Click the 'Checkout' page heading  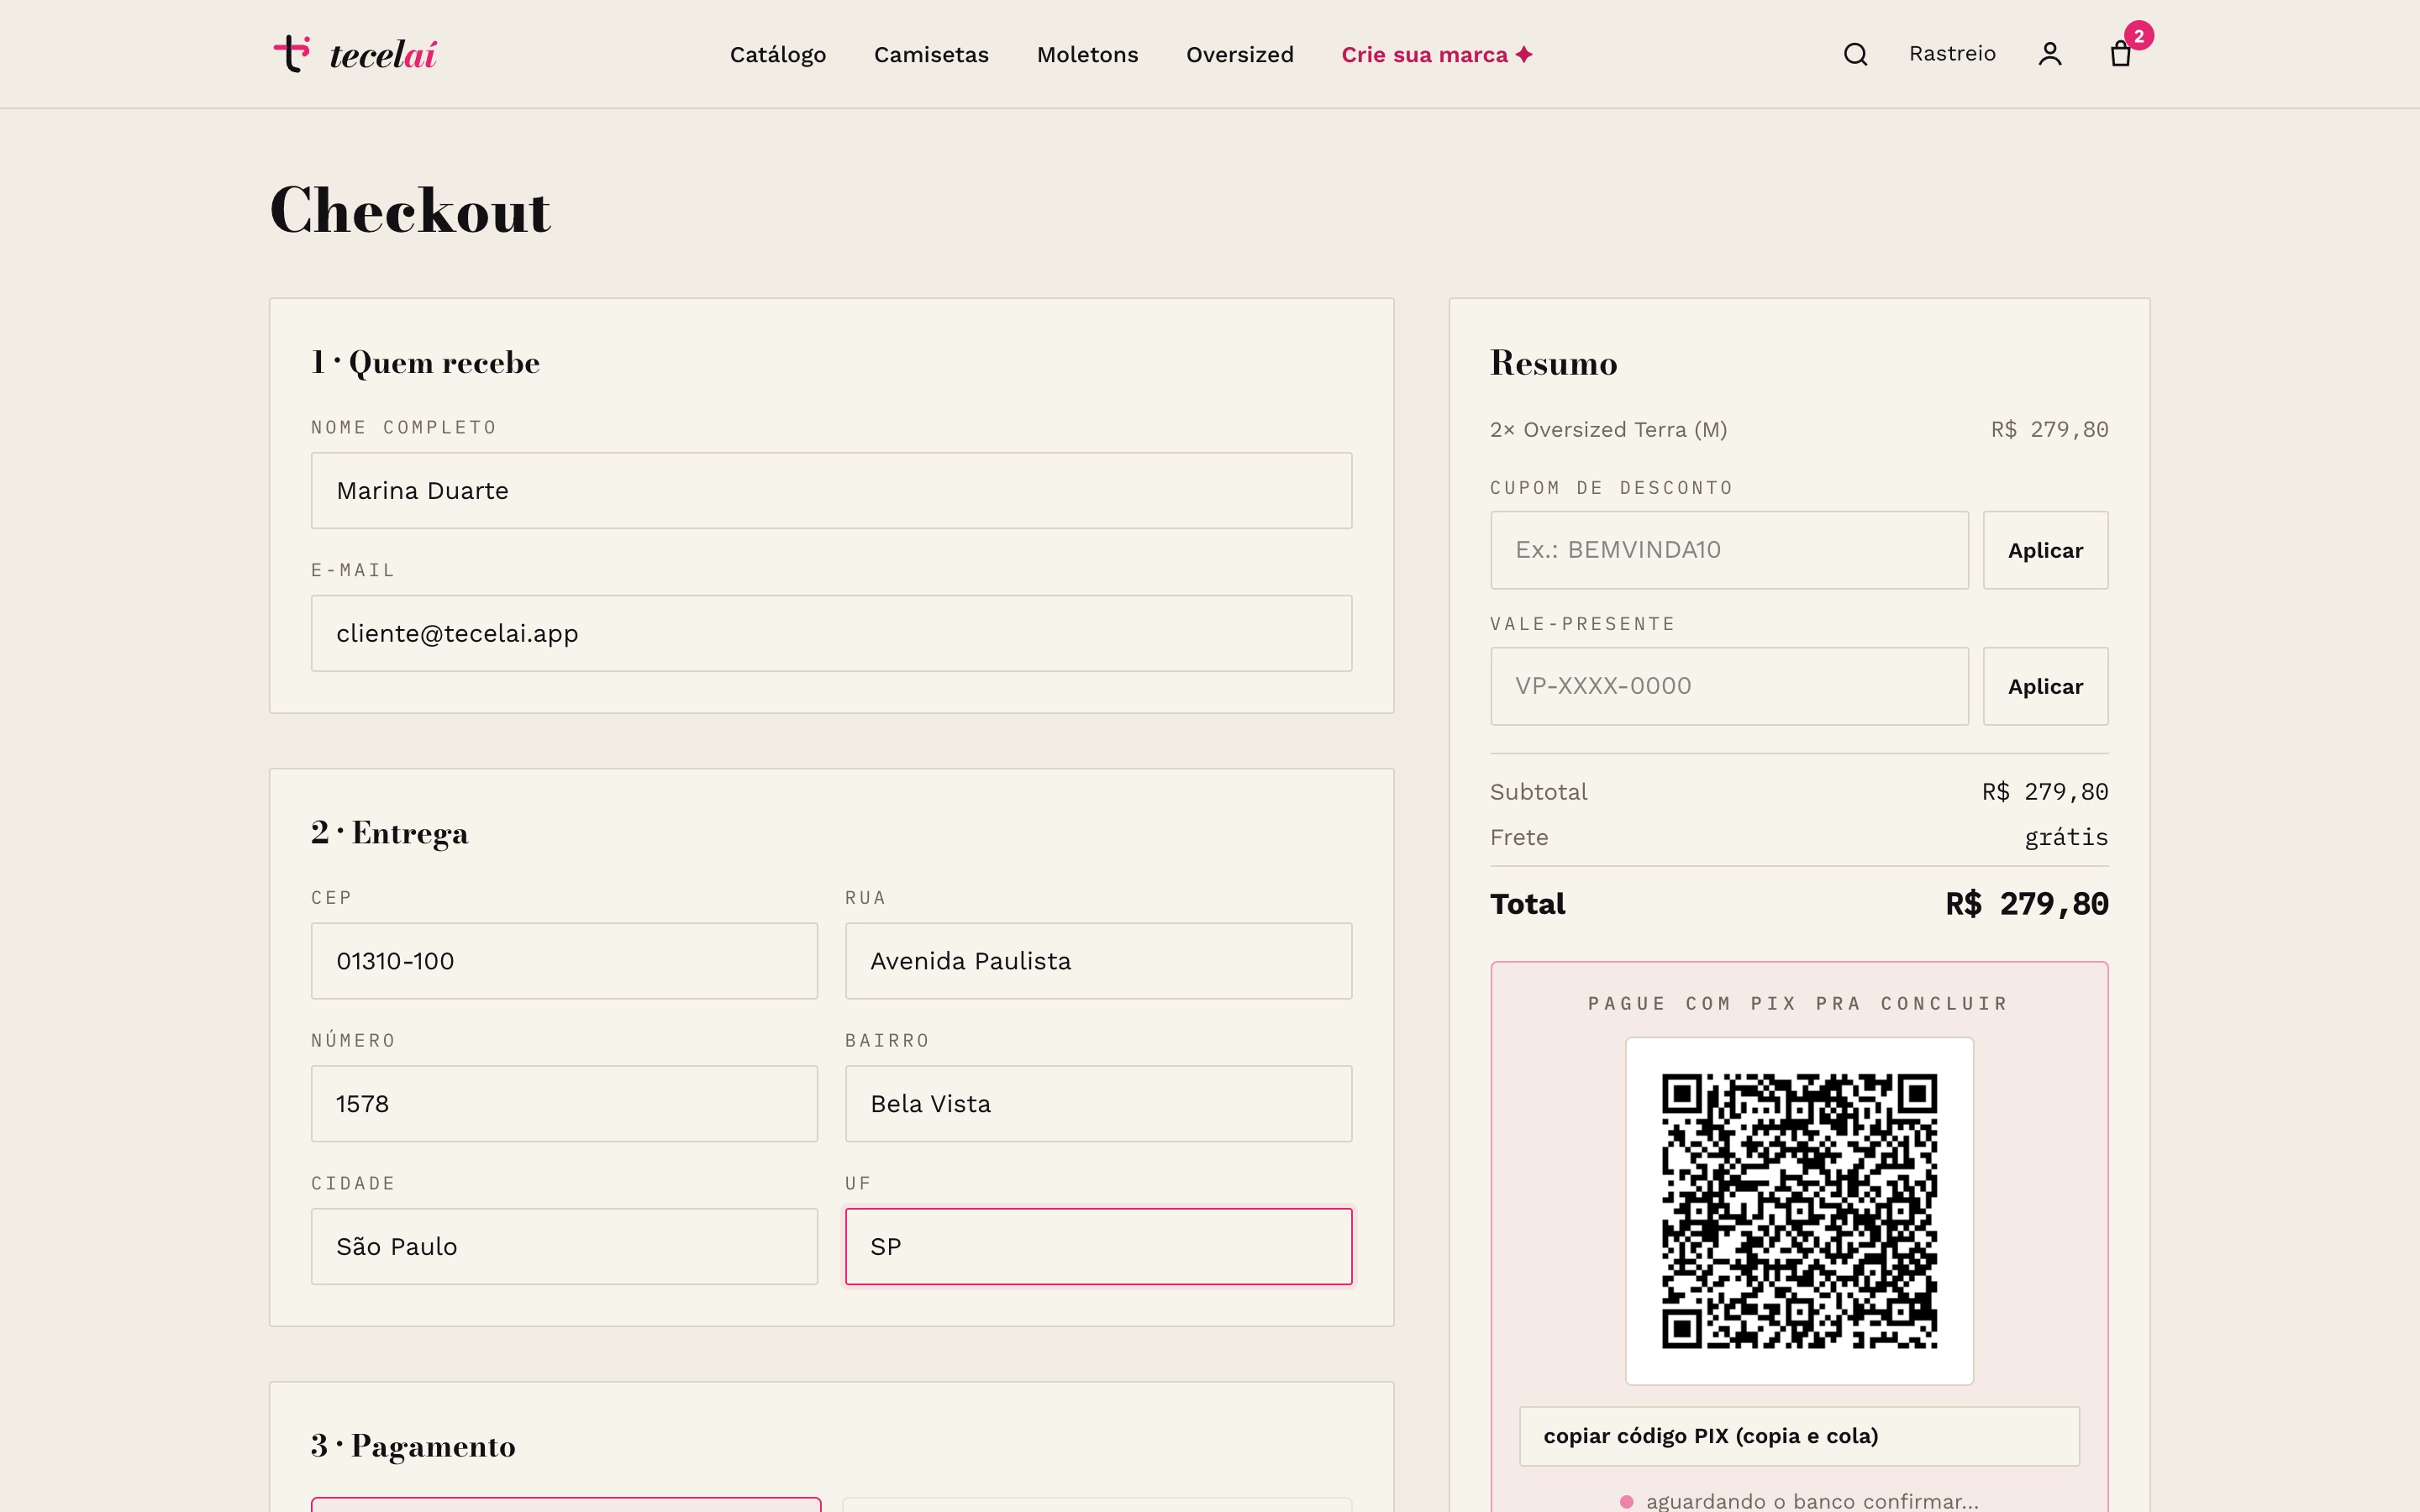pyautogui.click(x=410, y=211)
